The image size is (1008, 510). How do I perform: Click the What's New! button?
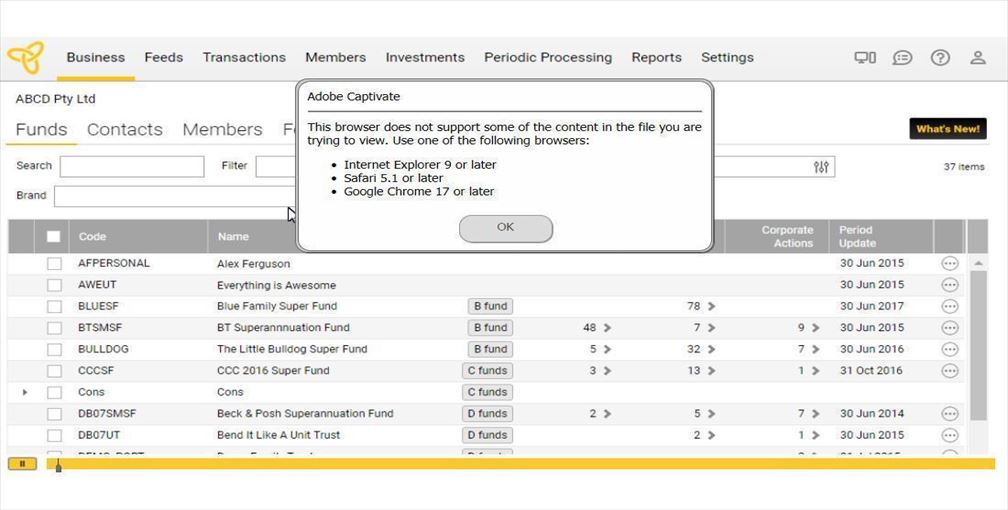point(948,129)
